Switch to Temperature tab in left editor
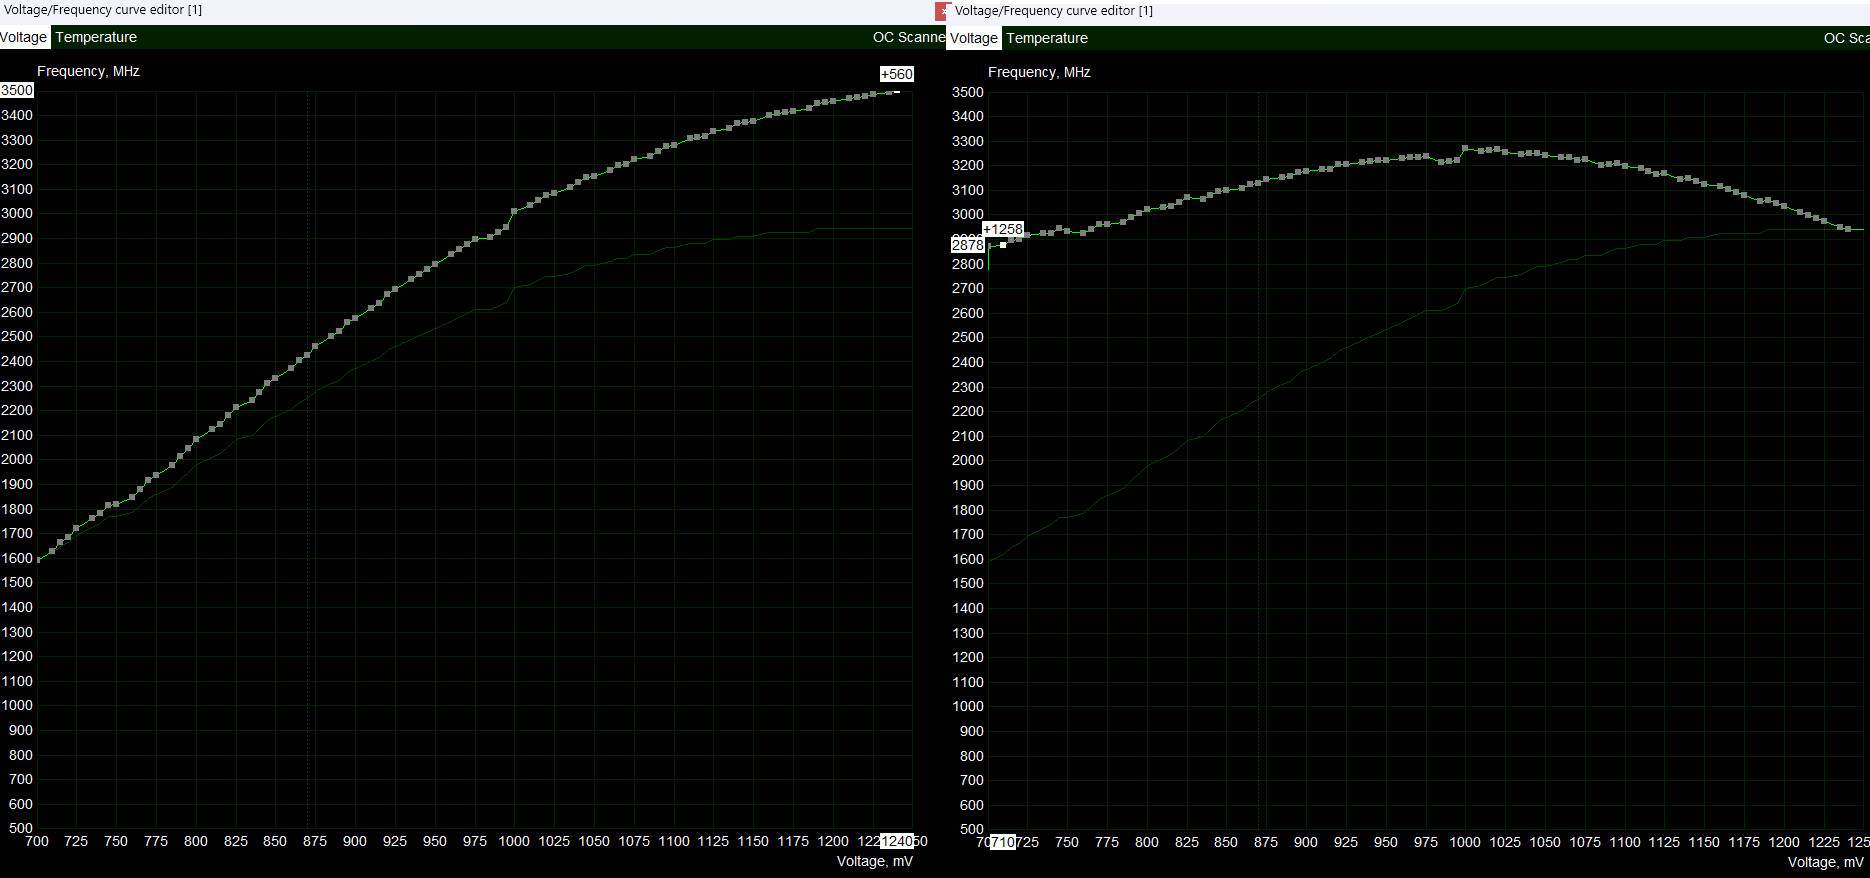The image size is (1870, 878). [x=96, y=37]
